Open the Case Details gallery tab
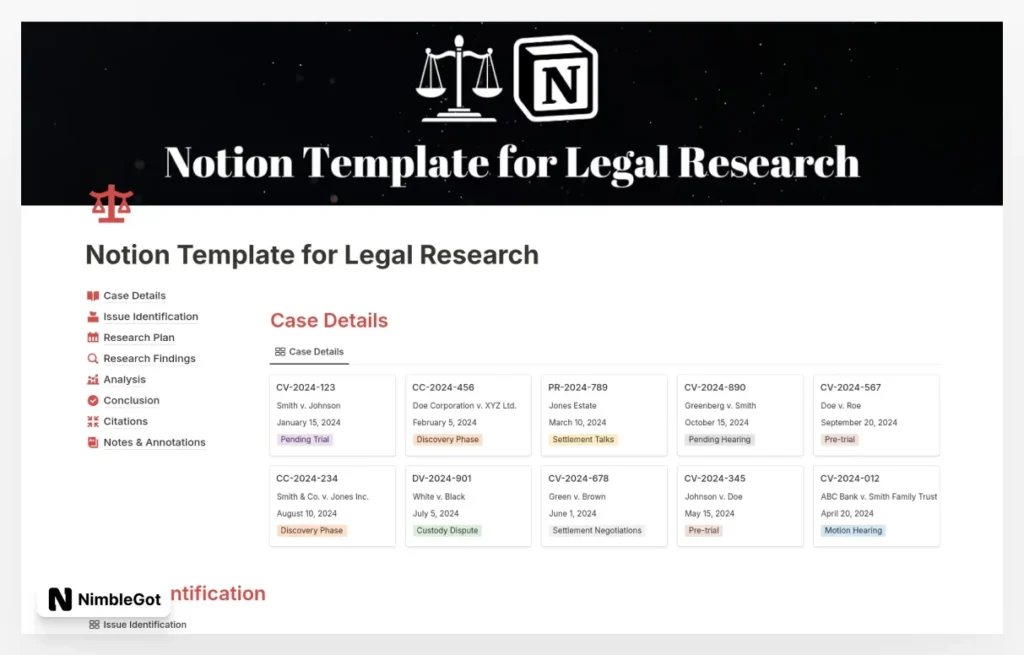The height and width of the screenshot is (655, 1024). (309, 352)
